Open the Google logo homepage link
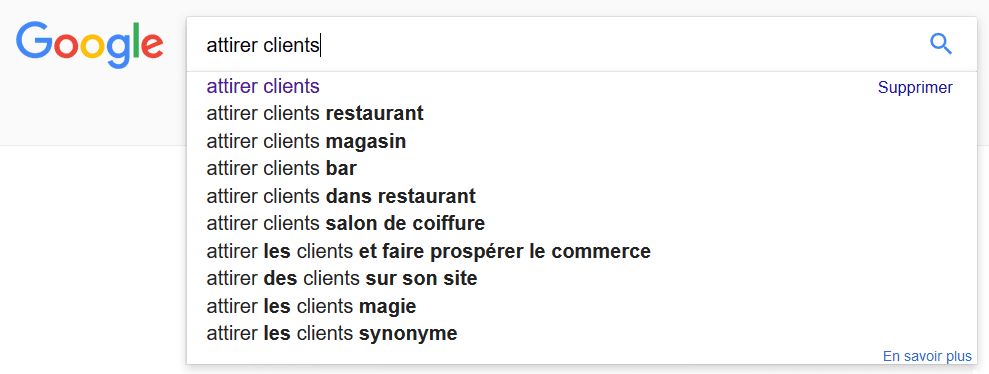Image resolution: width=989 pixels, height=374 pixels. 90,45
